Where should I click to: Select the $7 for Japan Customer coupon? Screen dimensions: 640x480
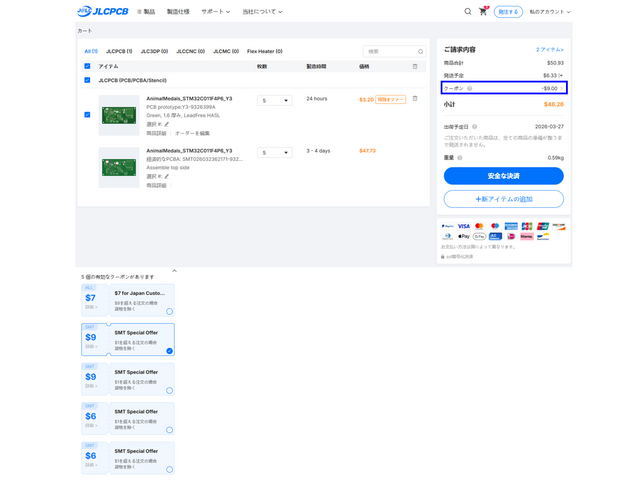pyautogui.click(x=169, y=311)
